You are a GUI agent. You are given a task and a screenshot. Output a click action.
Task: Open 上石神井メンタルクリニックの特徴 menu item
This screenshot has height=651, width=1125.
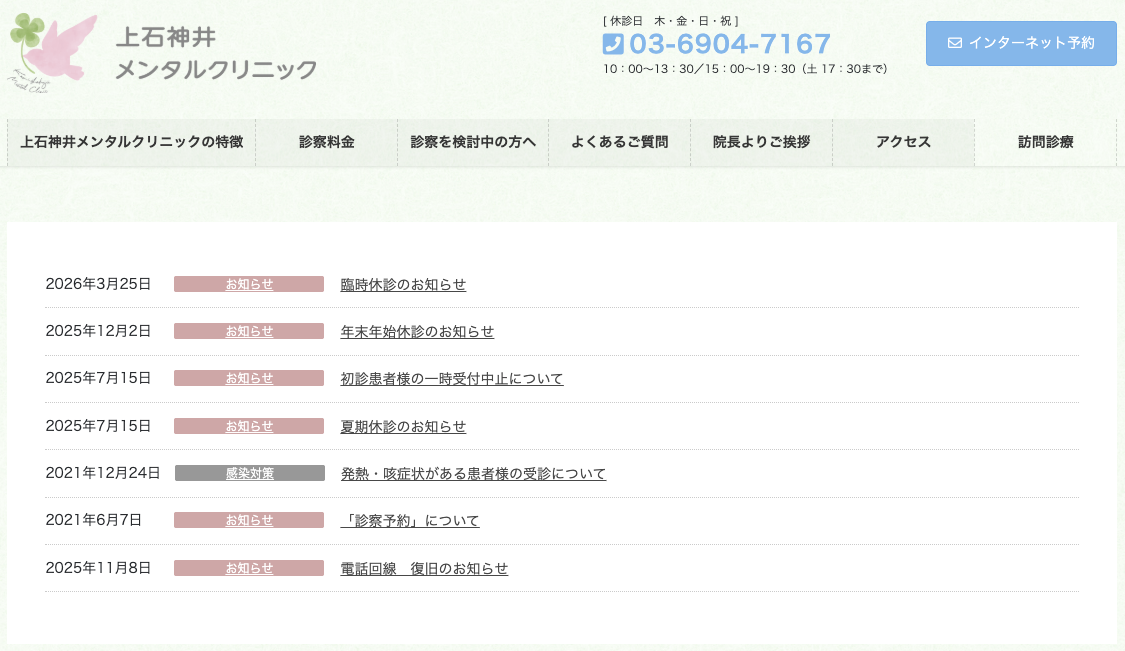(x=131, y=142)
